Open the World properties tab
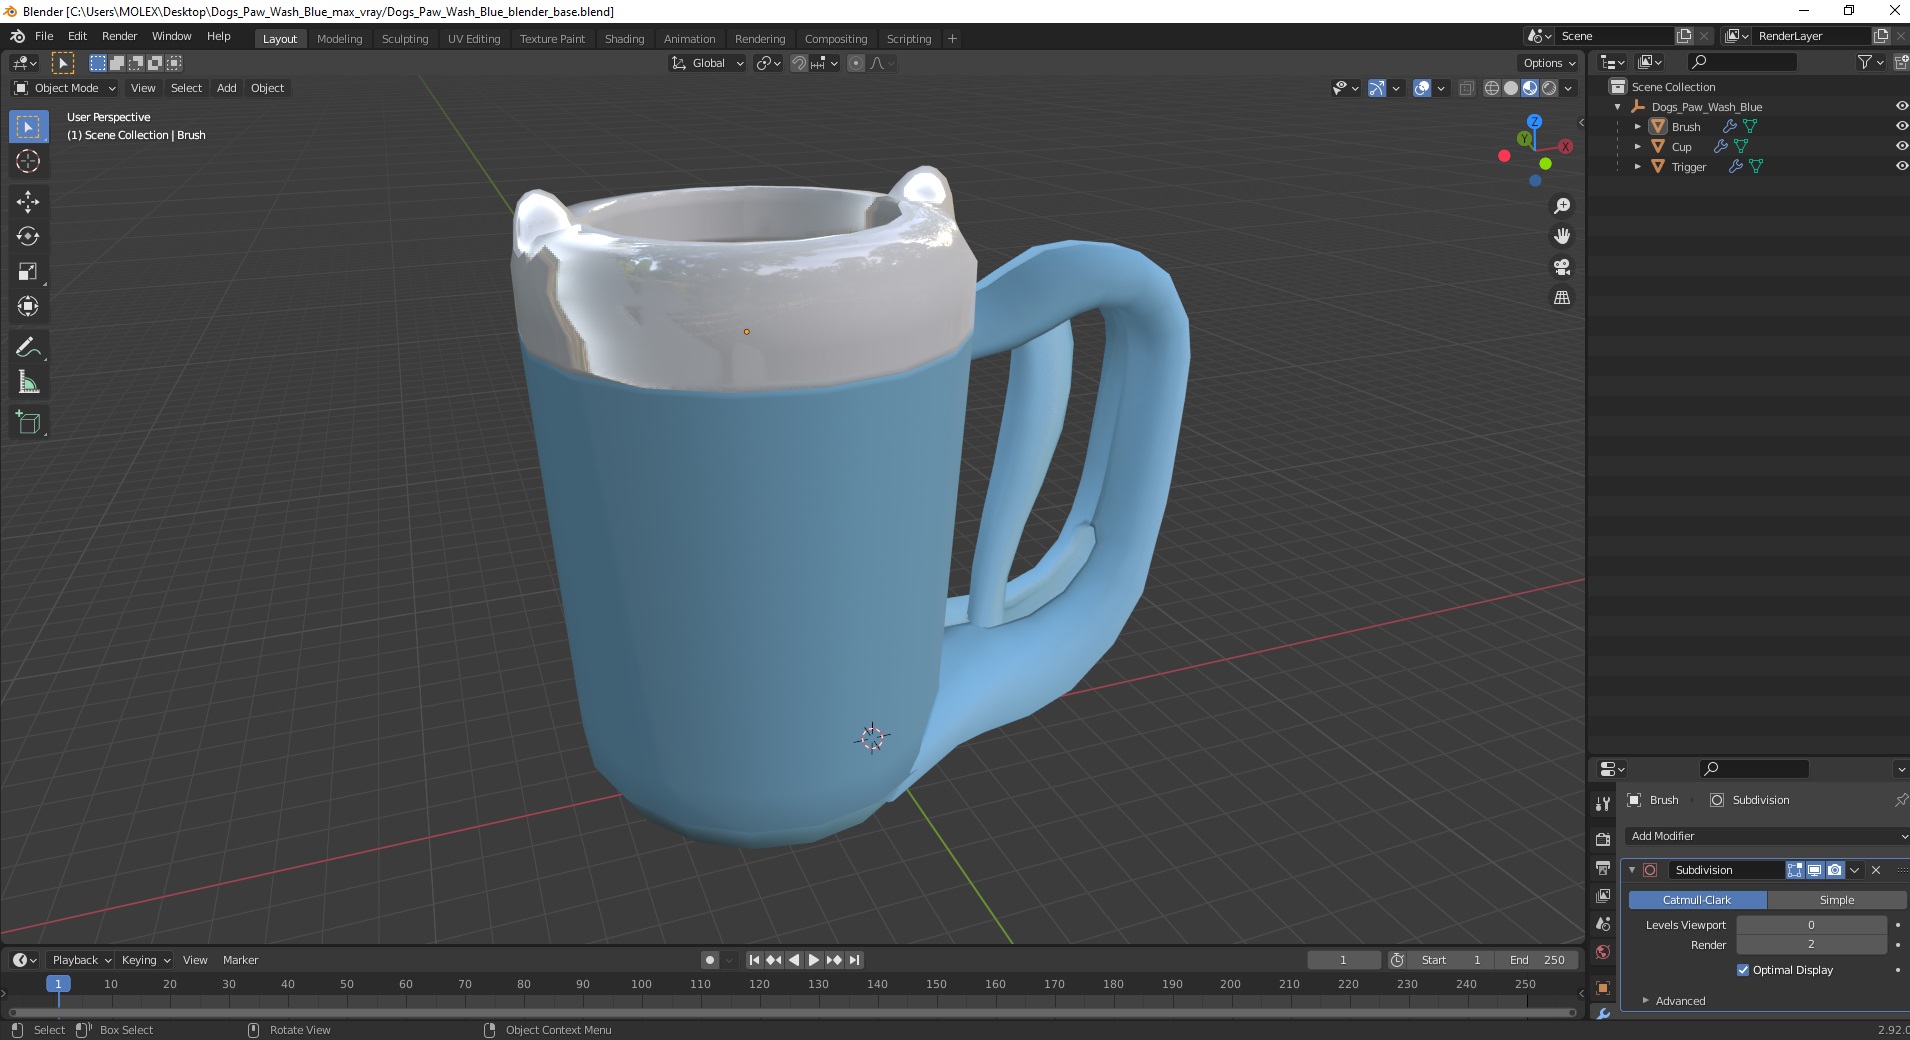1910x1040 pixels. click(1603, 952)
